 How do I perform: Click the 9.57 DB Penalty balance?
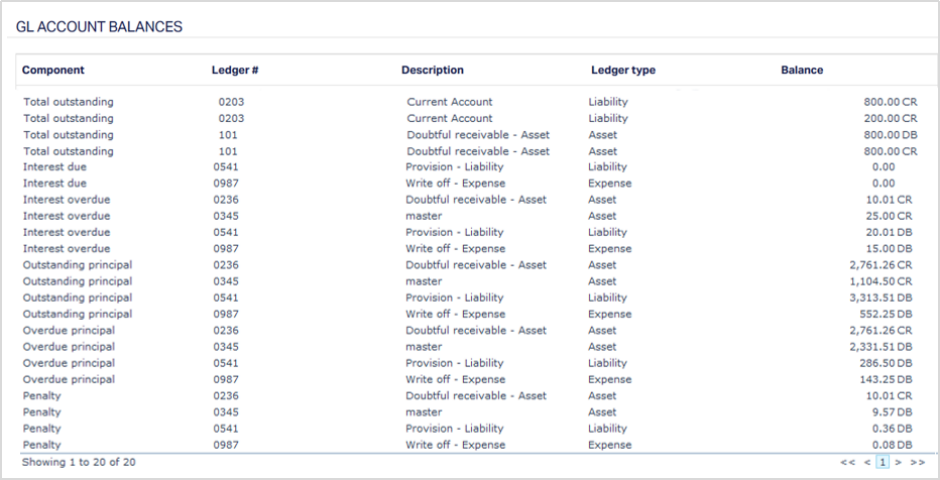coord(893,412)
